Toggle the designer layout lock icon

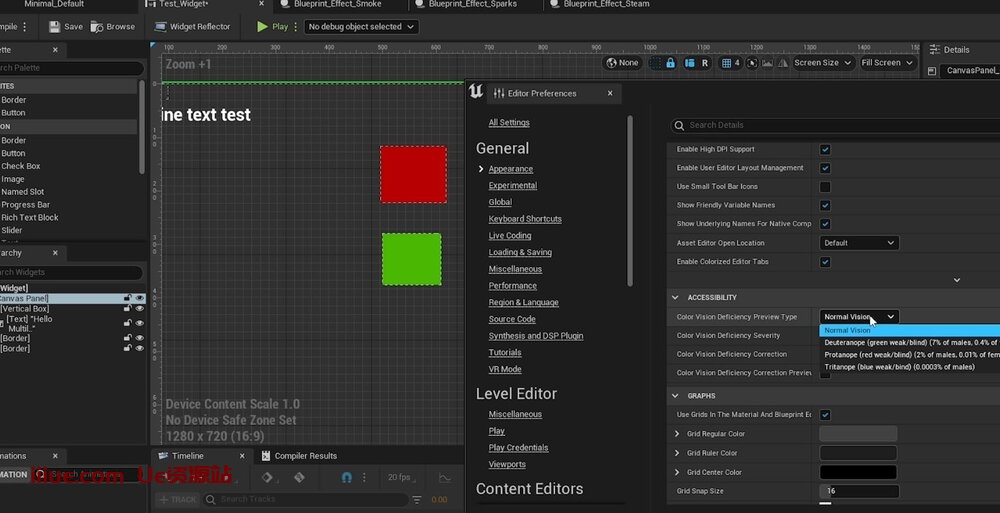[670, 63]
